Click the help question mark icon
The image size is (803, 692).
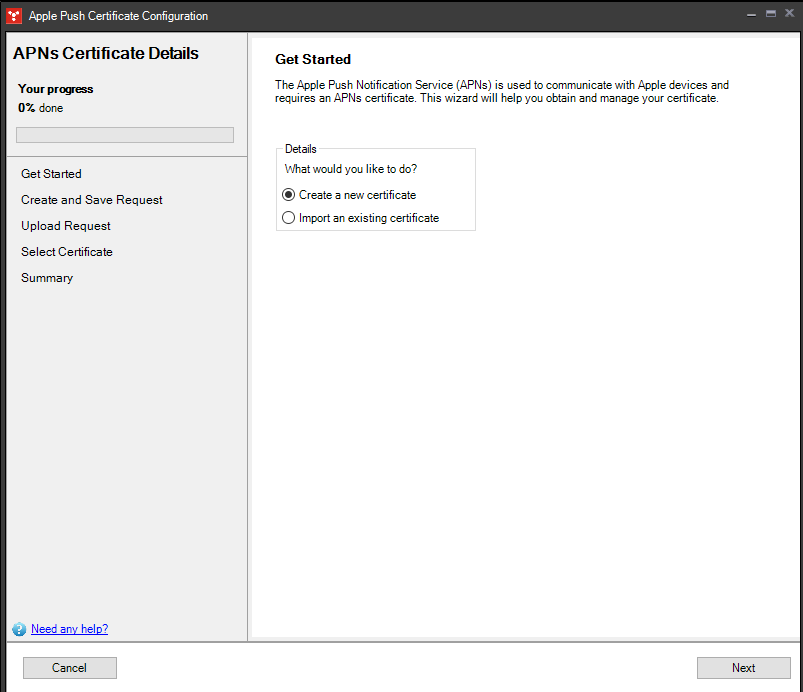[19, 629]
